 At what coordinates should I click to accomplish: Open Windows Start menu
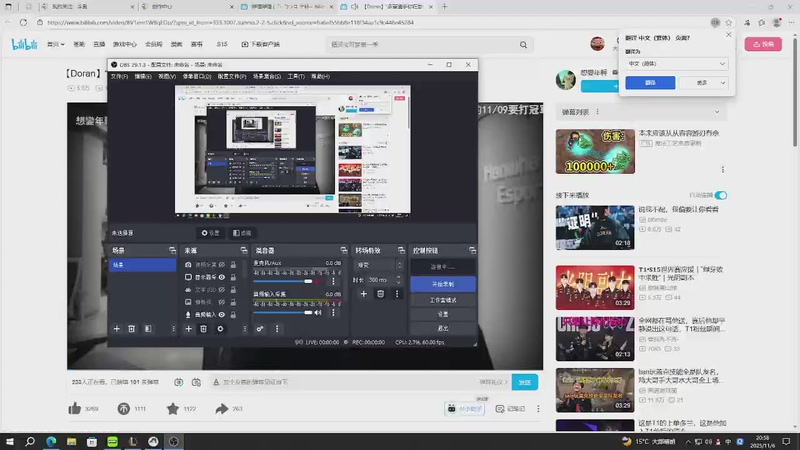[10, 441]
